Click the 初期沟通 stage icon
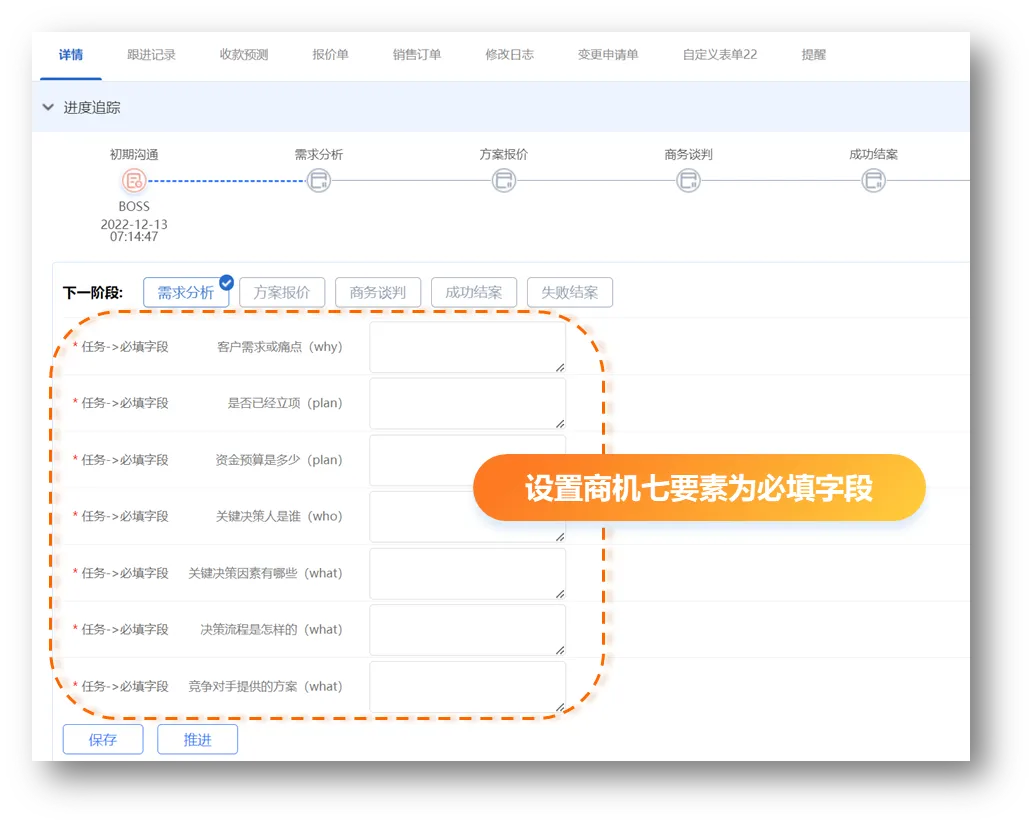This screenshot has width=1035, height=826. pos(134,180)
